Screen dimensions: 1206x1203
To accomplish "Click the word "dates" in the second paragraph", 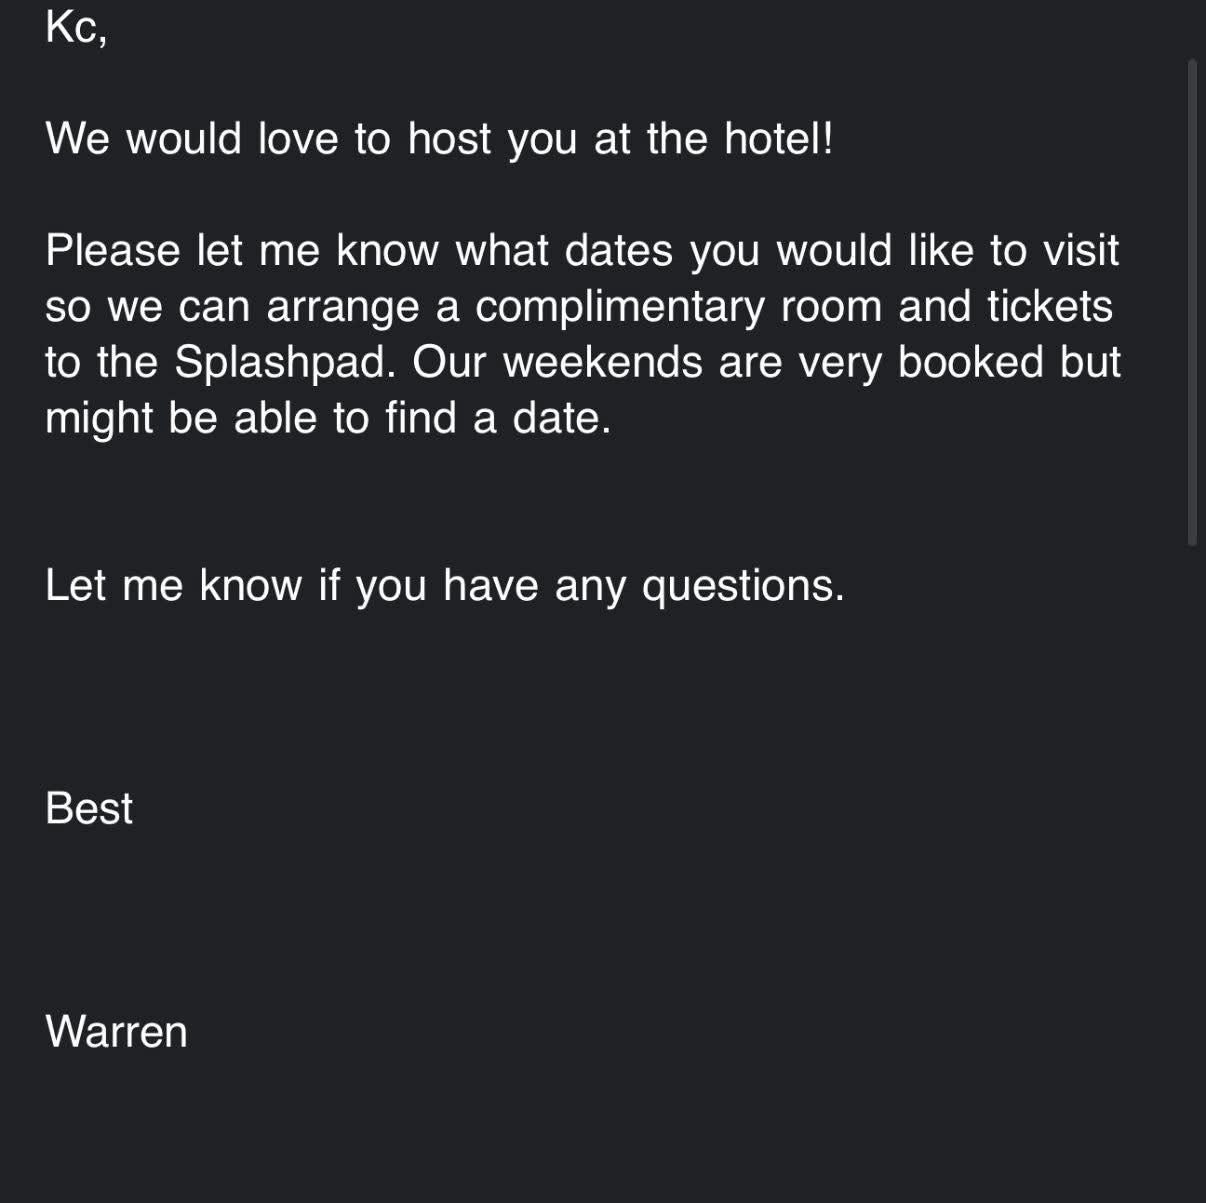I will tap(618, 250).
